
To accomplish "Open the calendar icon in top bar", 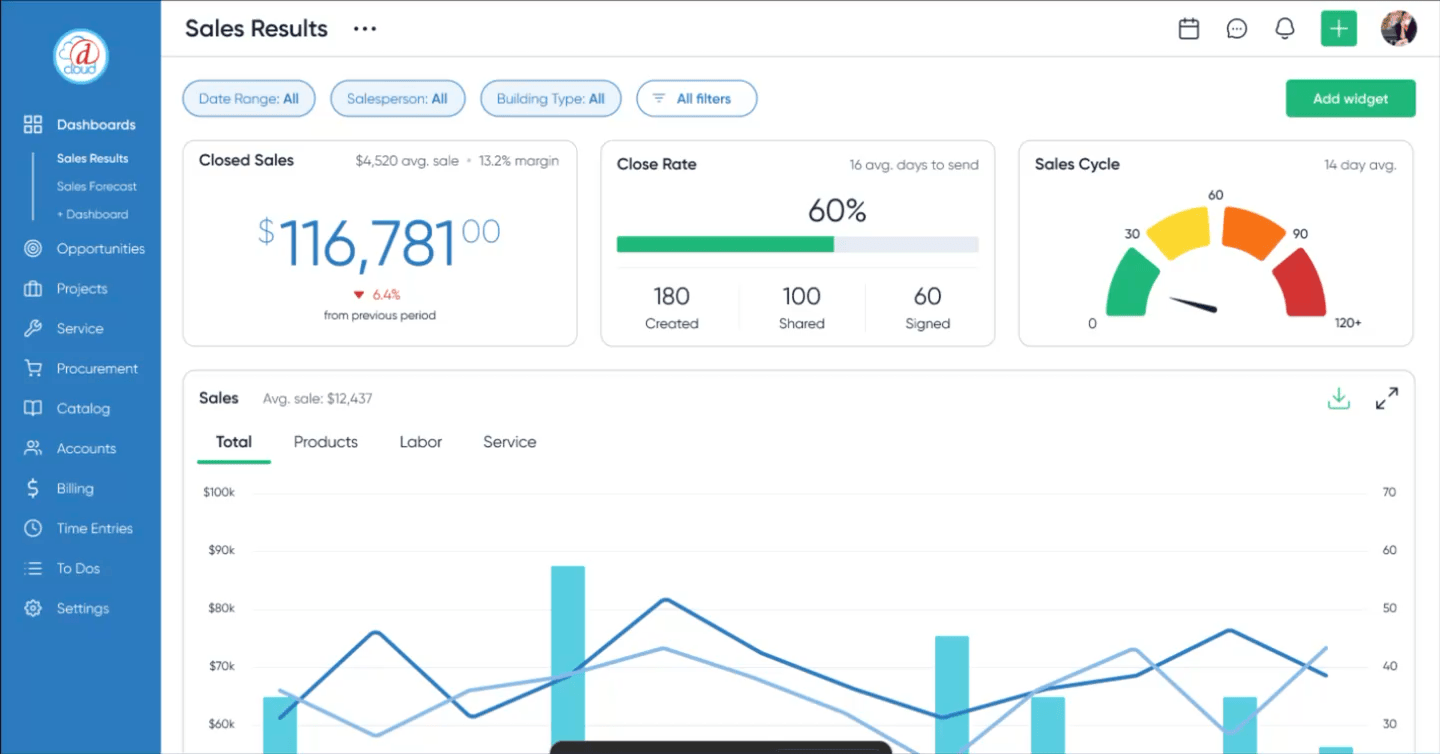I will pos(1188,28).
